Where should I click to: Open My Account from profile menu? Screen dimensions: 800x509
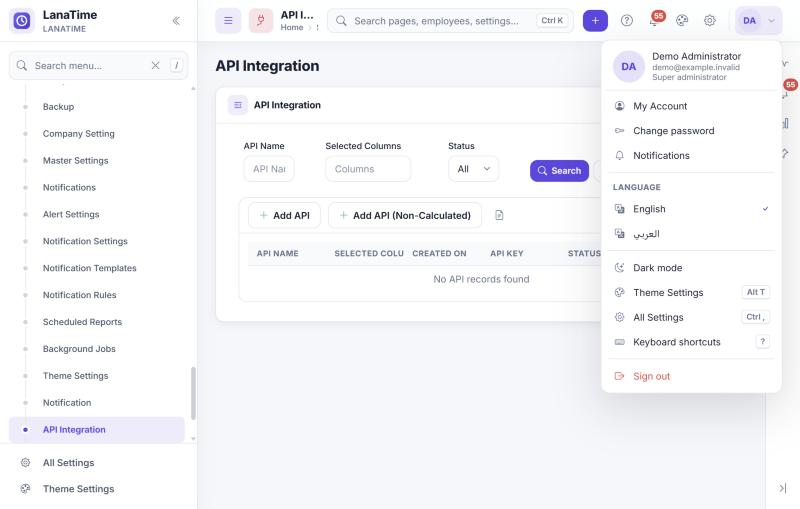691,106
